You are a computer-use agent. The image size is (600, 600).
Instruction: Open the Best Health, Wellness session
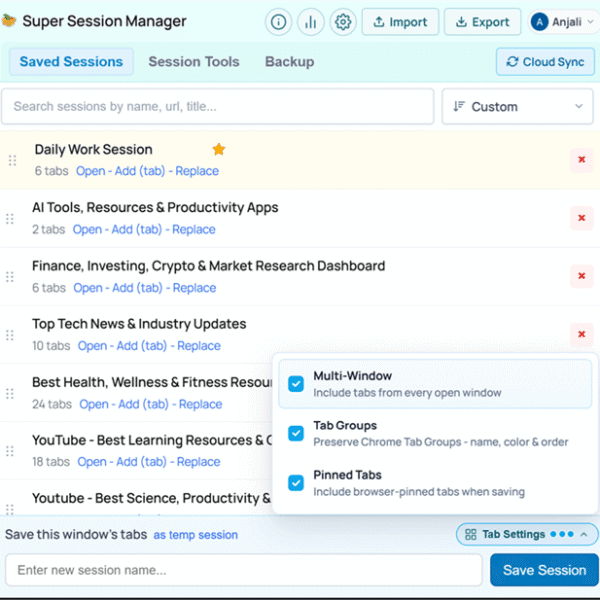[94, 404]
